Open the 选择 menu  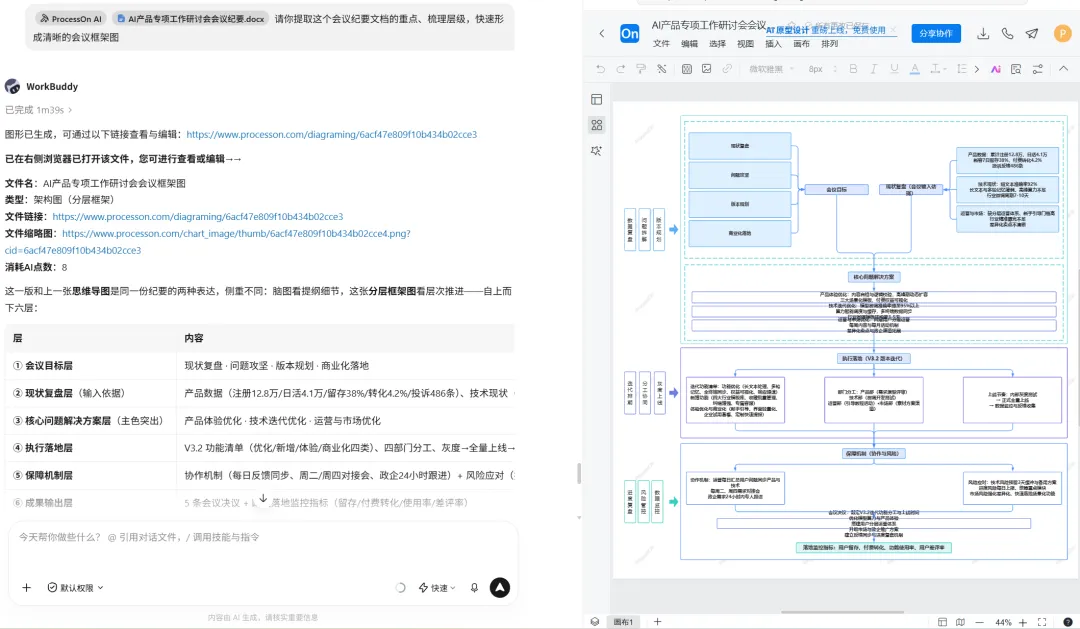point(718,43)
